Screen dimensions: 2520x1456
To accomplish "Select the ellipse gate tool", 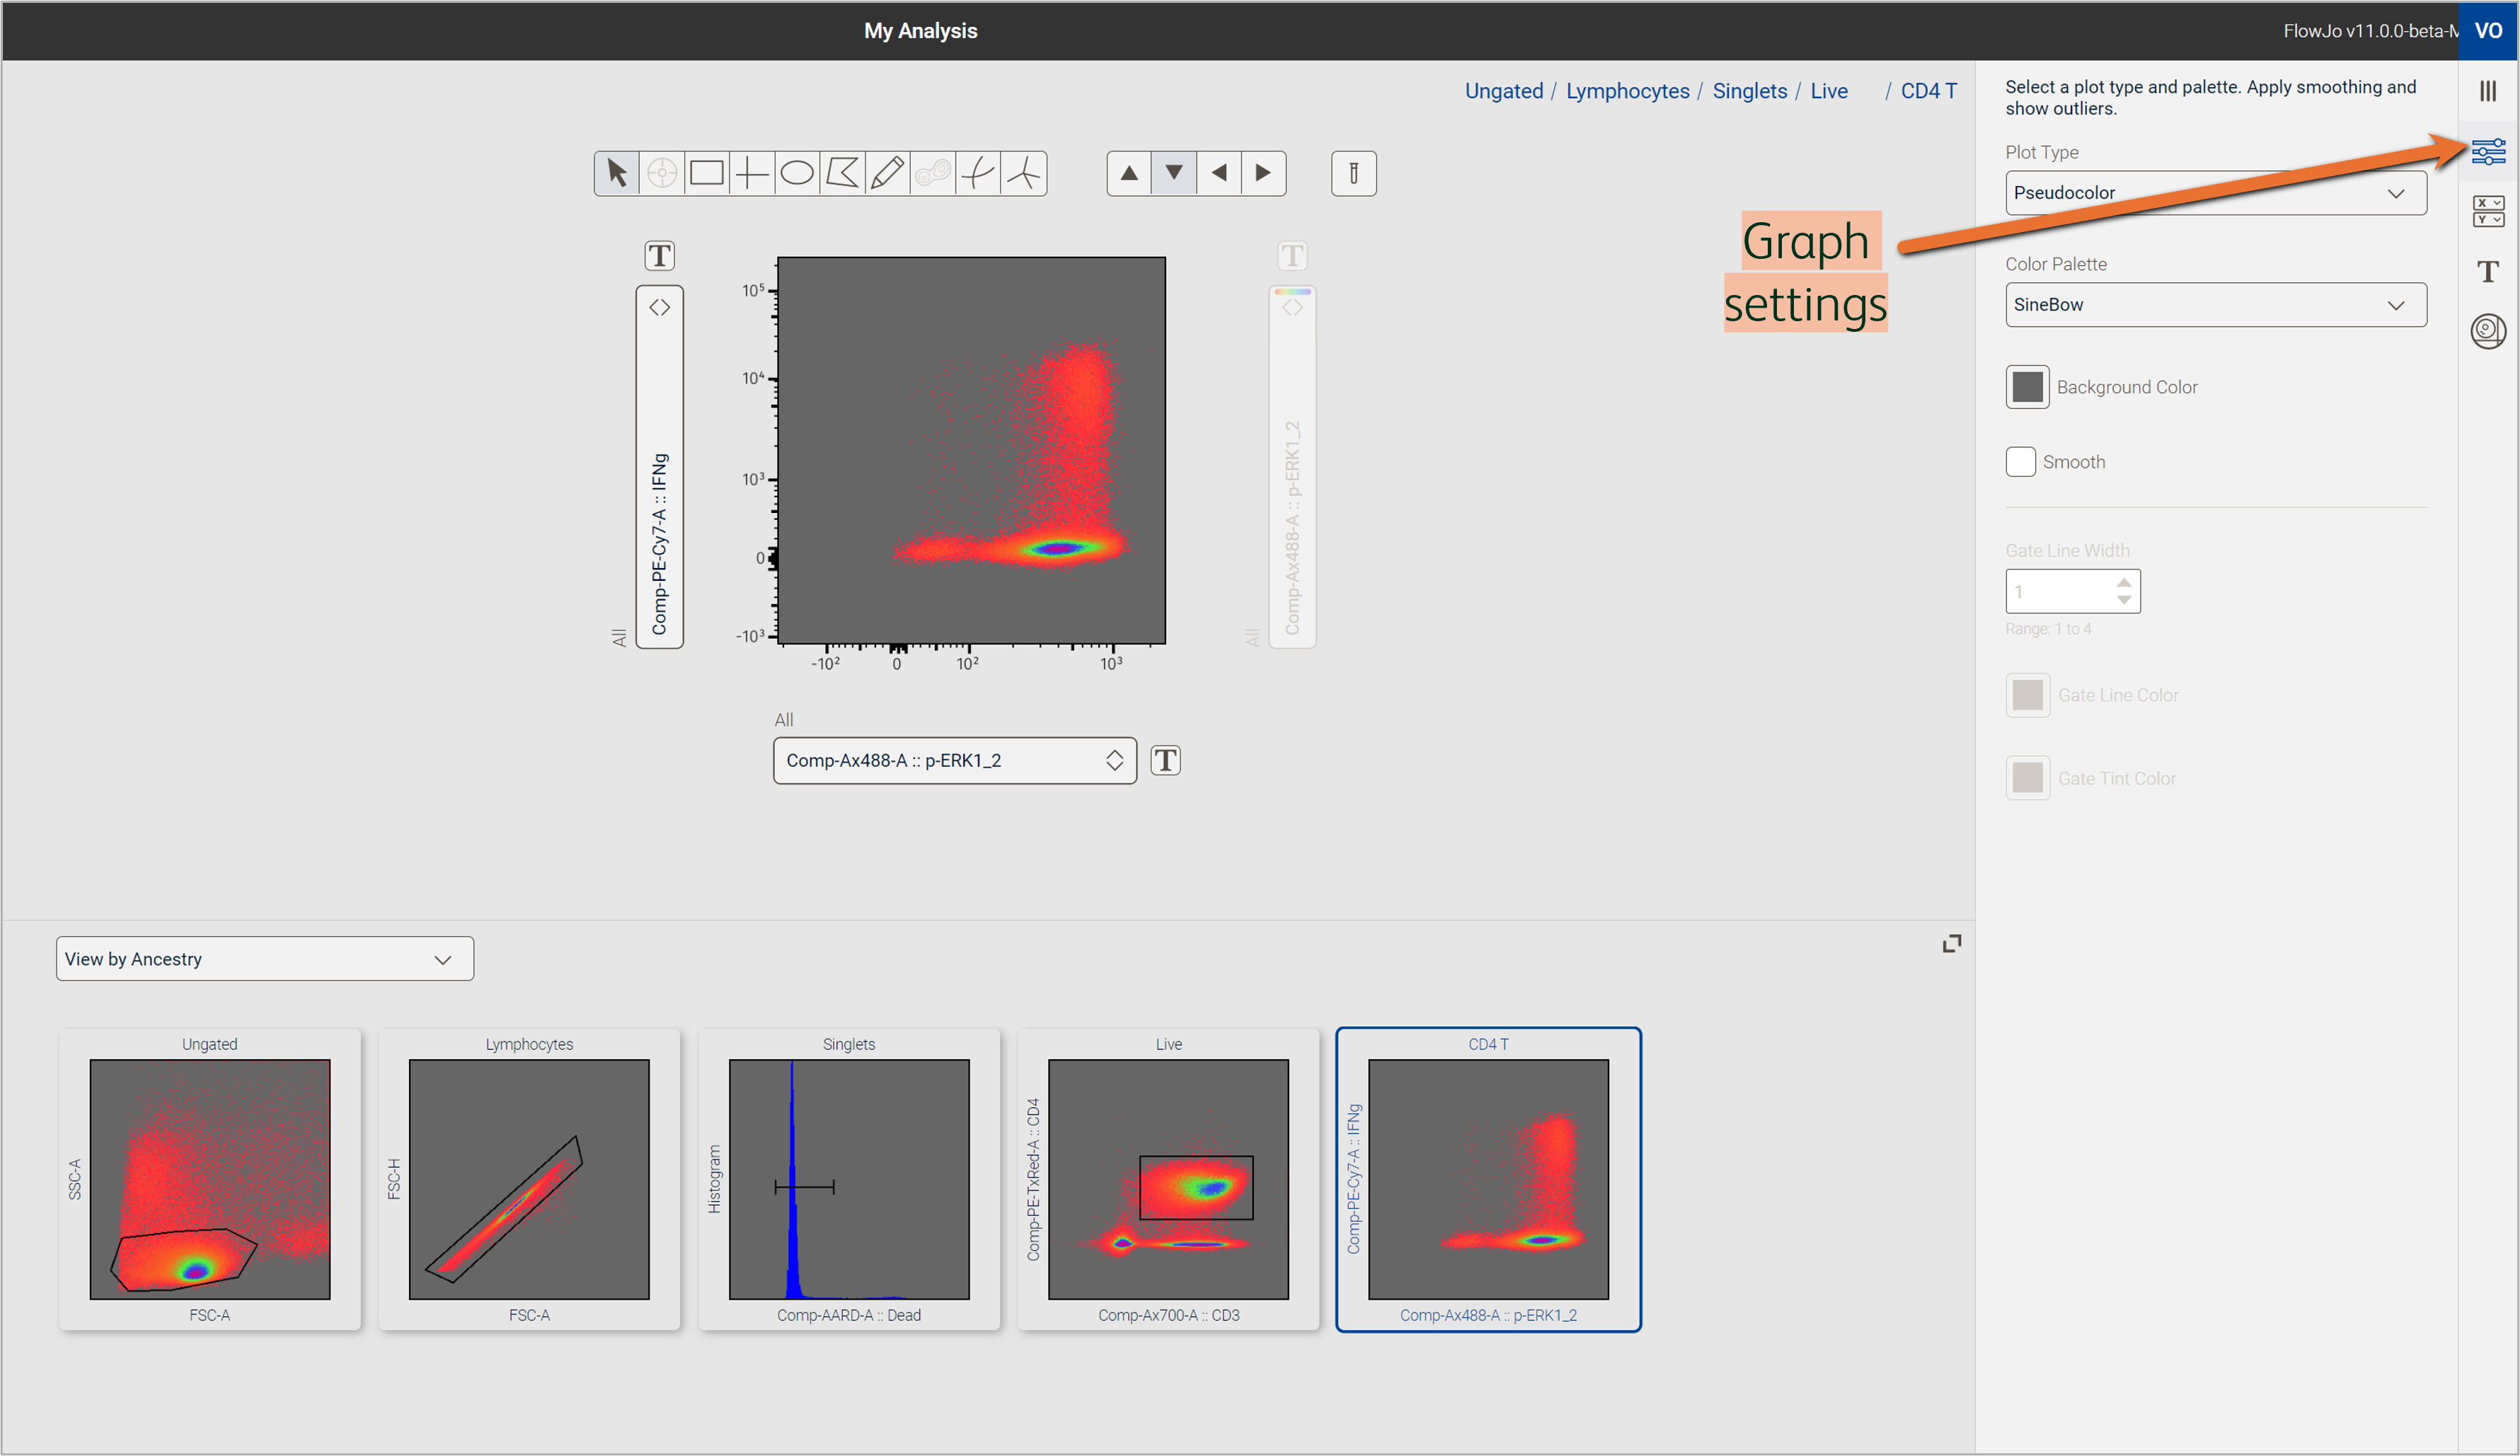I will click(x=796, y=173).
